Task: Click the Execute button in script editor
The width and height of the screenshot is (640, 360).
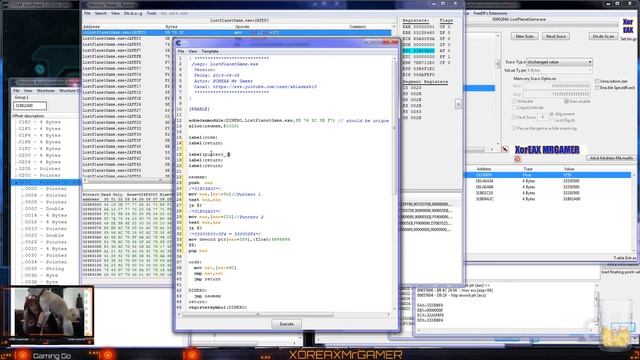Action: [x=286, y=324]
